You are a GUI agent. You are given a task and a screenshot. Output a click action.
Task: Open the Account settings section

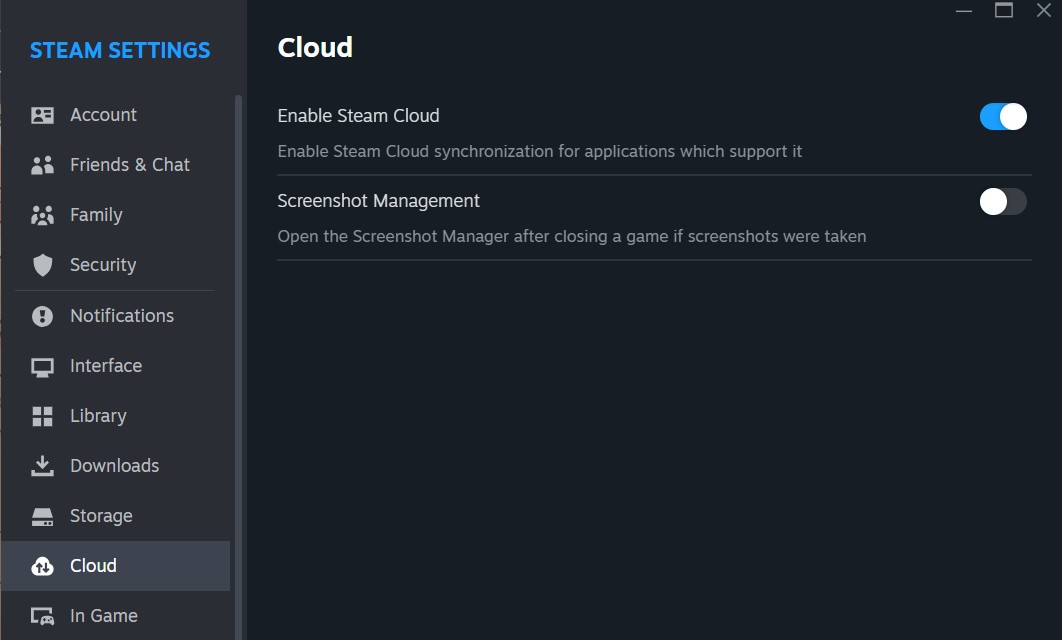[x=103, y=115]
